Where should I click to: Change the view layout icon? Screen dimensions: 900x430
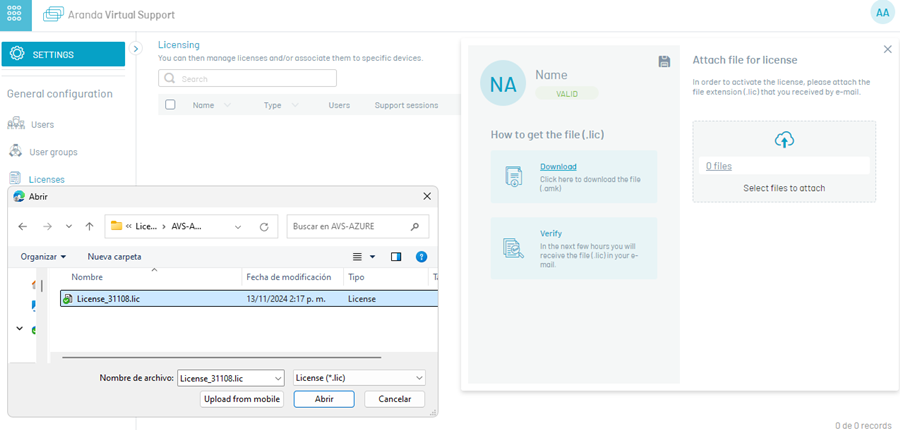coord(357,257)
